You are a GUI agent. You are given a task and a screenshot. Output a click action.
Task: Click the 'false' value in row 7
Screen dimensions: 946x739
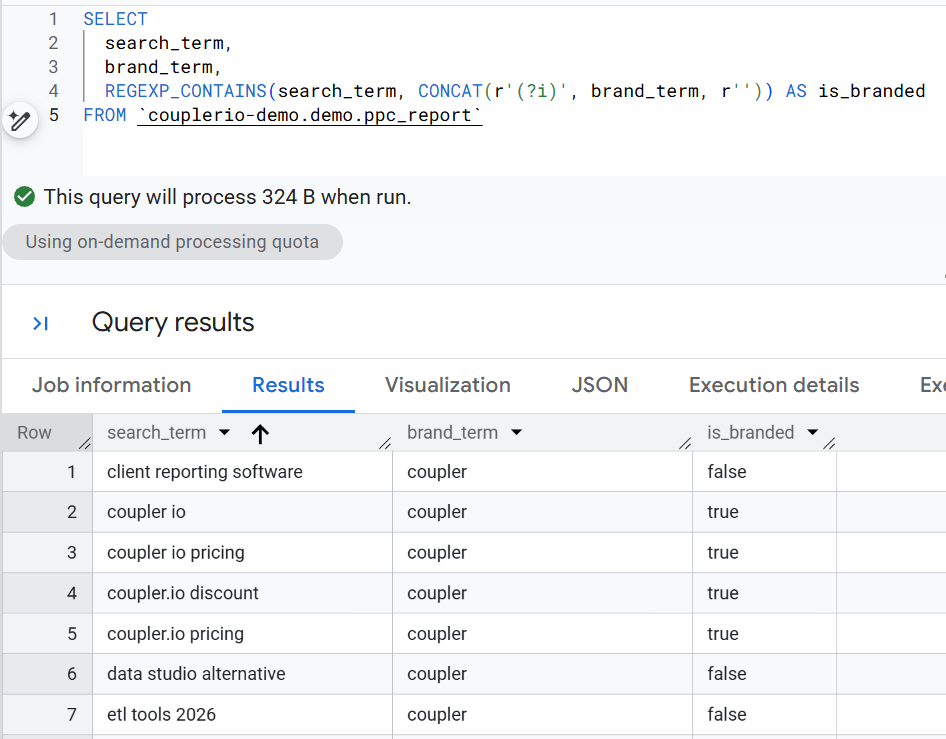click(x=726, y=714)
